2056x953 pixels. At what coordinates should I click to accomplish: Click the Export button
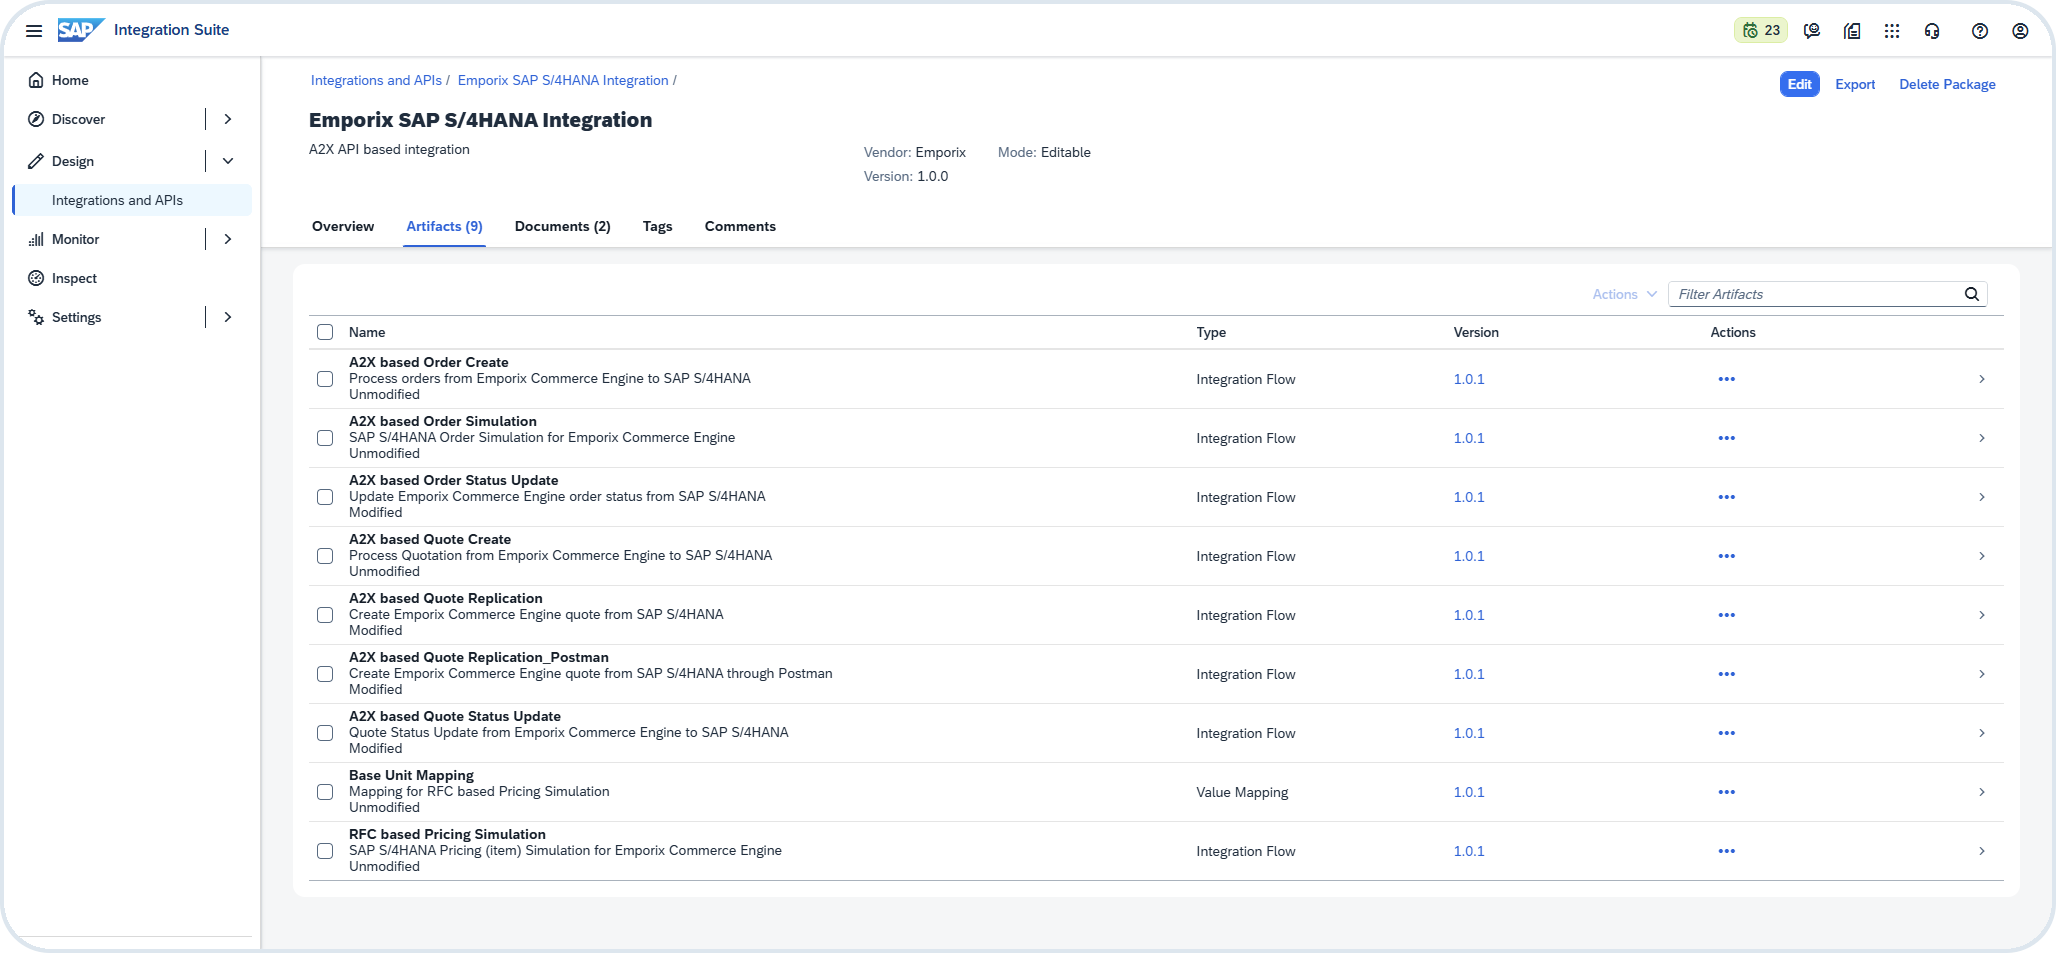click(x=1855, y=84)
